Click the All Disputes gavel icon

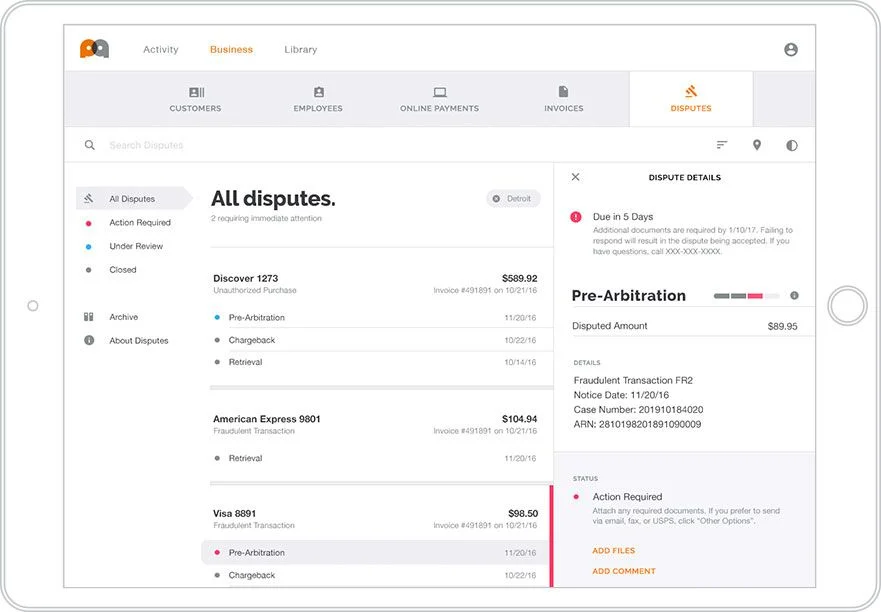89,198
